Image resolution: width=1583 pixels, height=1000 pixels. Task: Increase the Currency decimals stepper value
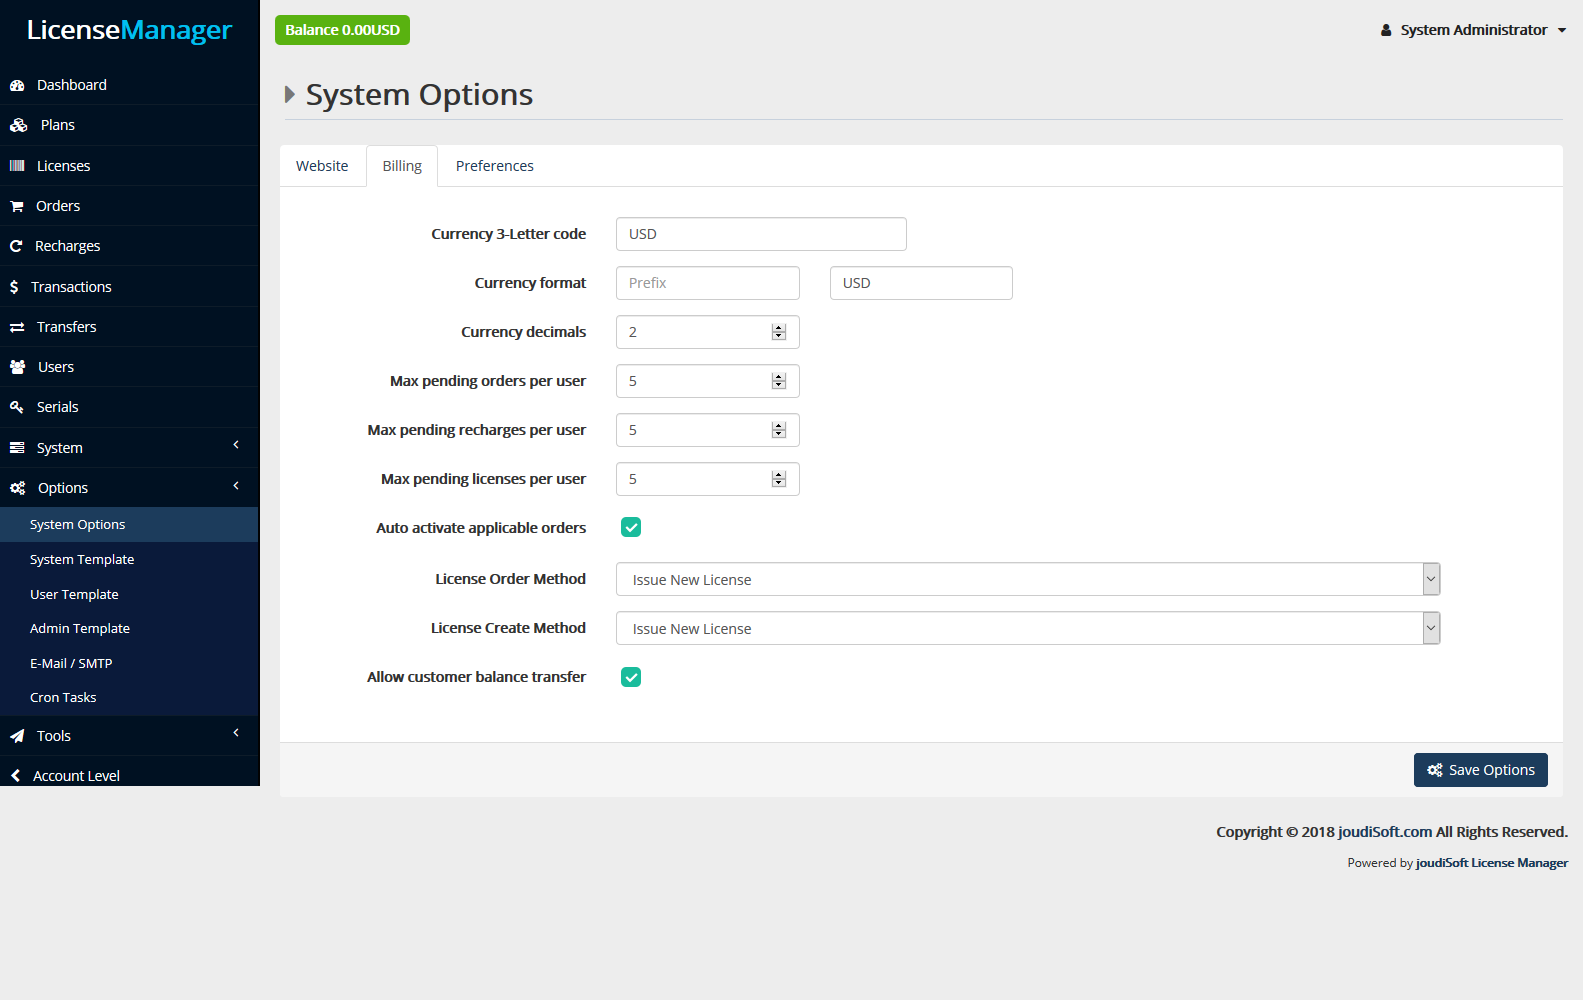point(779,328)
